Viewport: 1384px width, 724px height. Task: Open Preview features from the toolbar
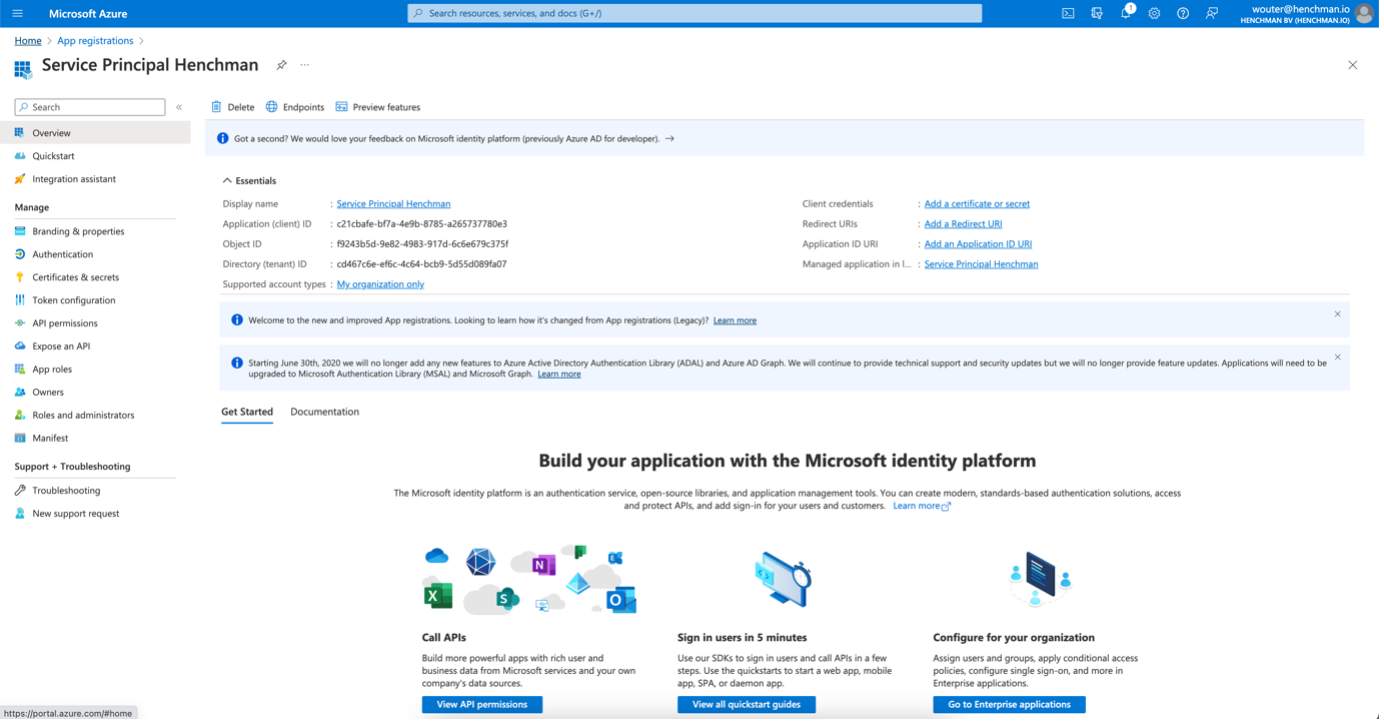tap(380, 108)
